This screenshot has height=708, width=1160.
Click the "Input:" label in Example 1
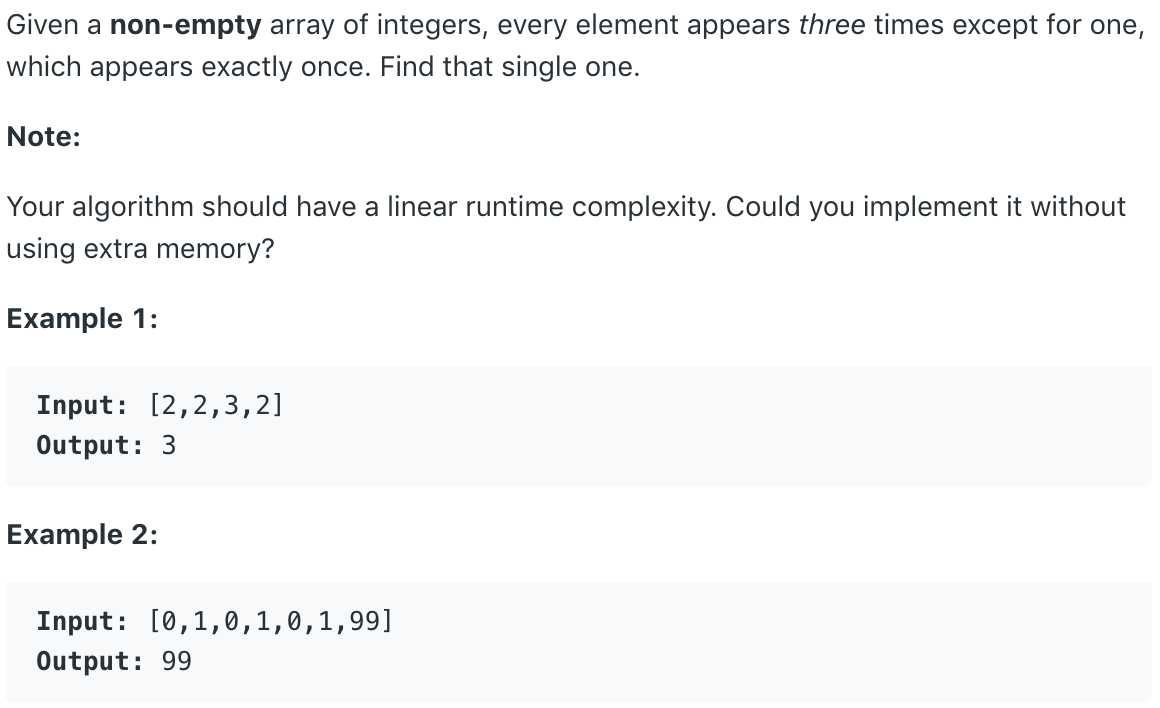pos(82,405)
